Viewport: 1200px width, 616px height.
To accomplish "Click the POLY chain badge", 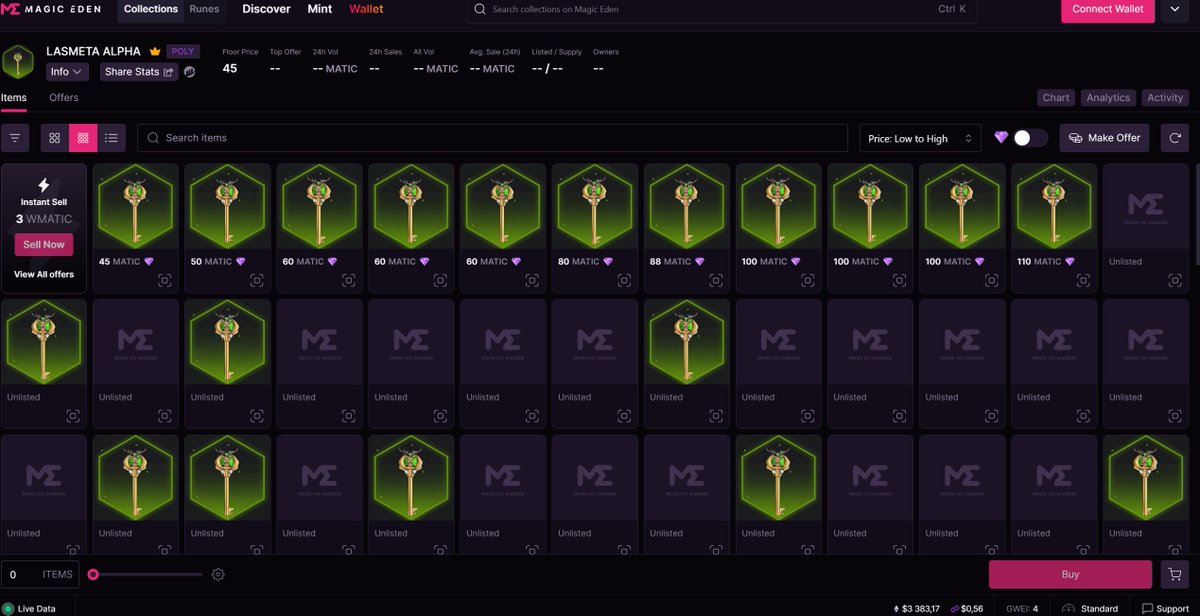I will click(x=184, y=51).
